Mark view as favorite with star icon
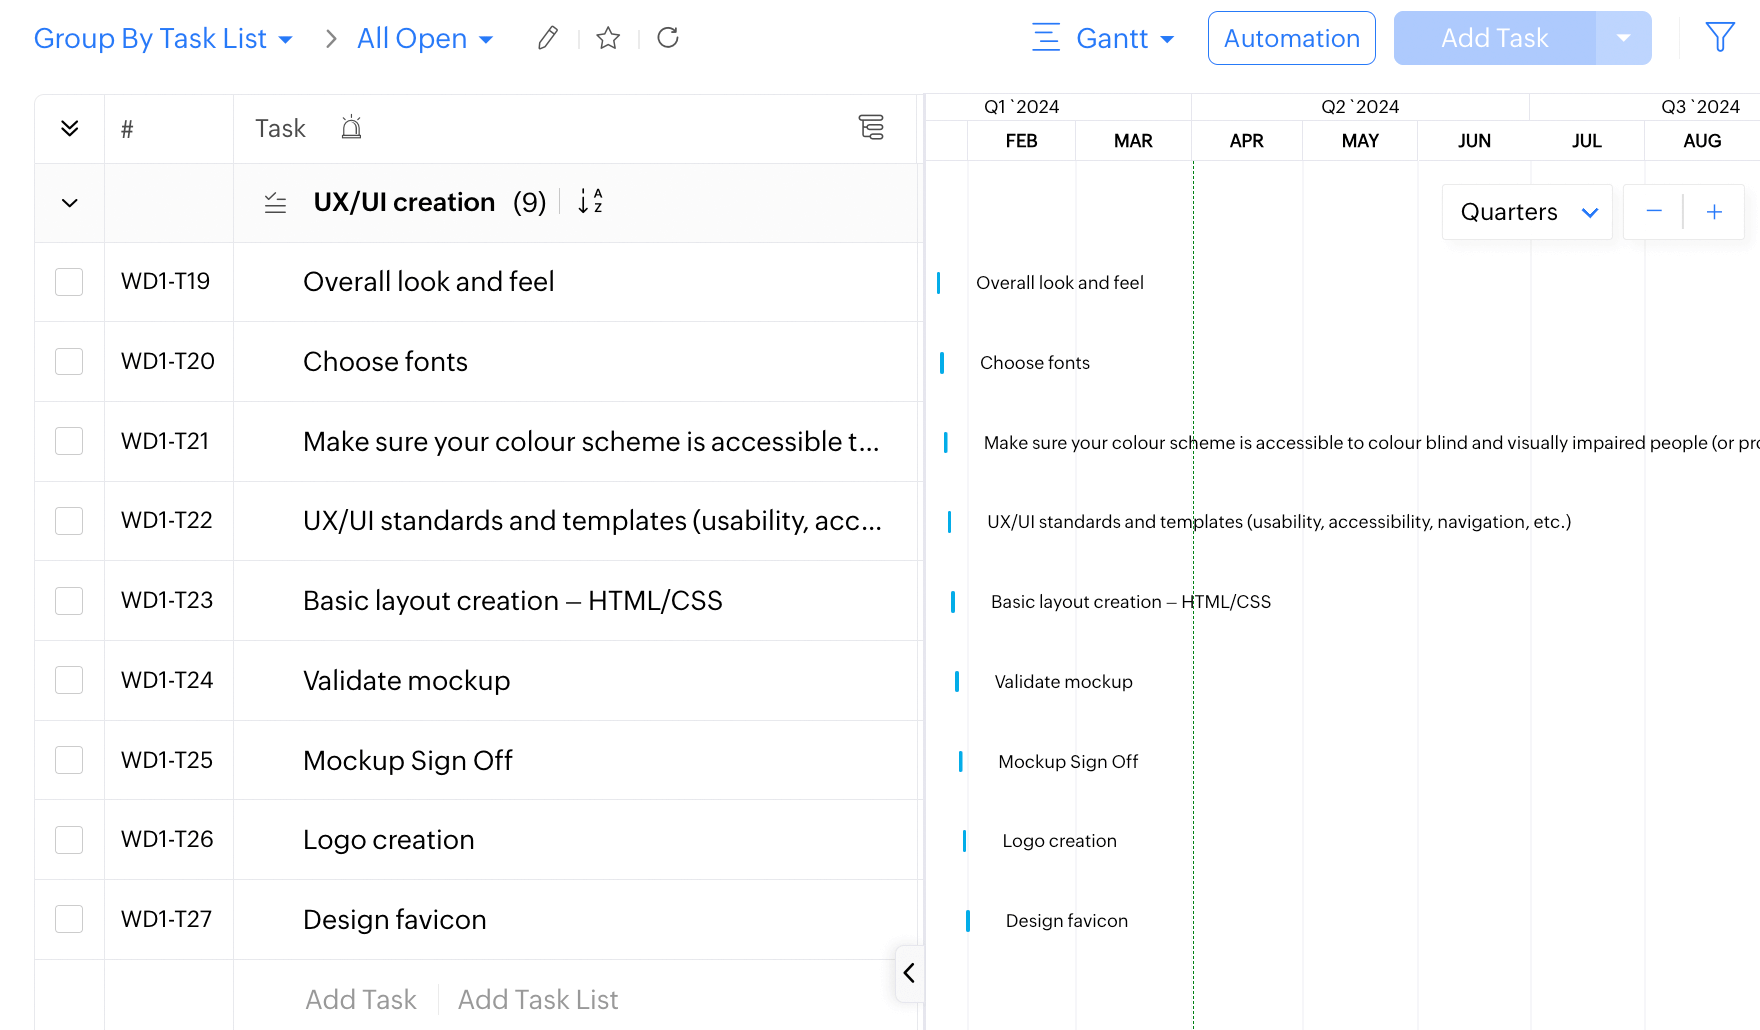The width and height of the screenshot is (1760, 1030). [608, 38]
